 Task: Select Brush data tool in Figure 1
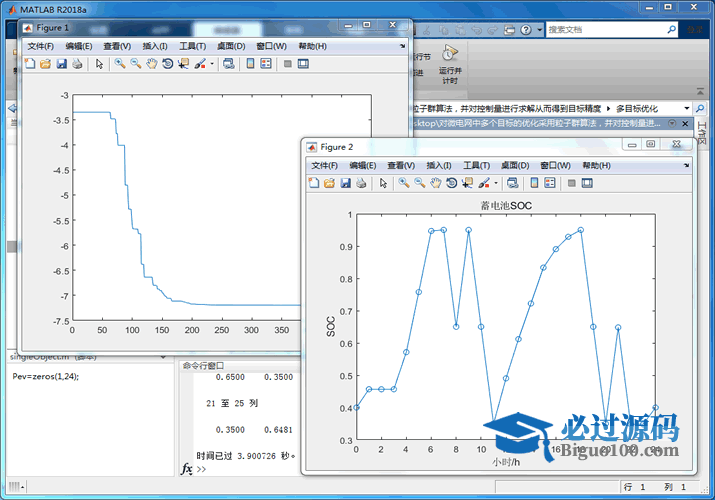tap(200, 64)
